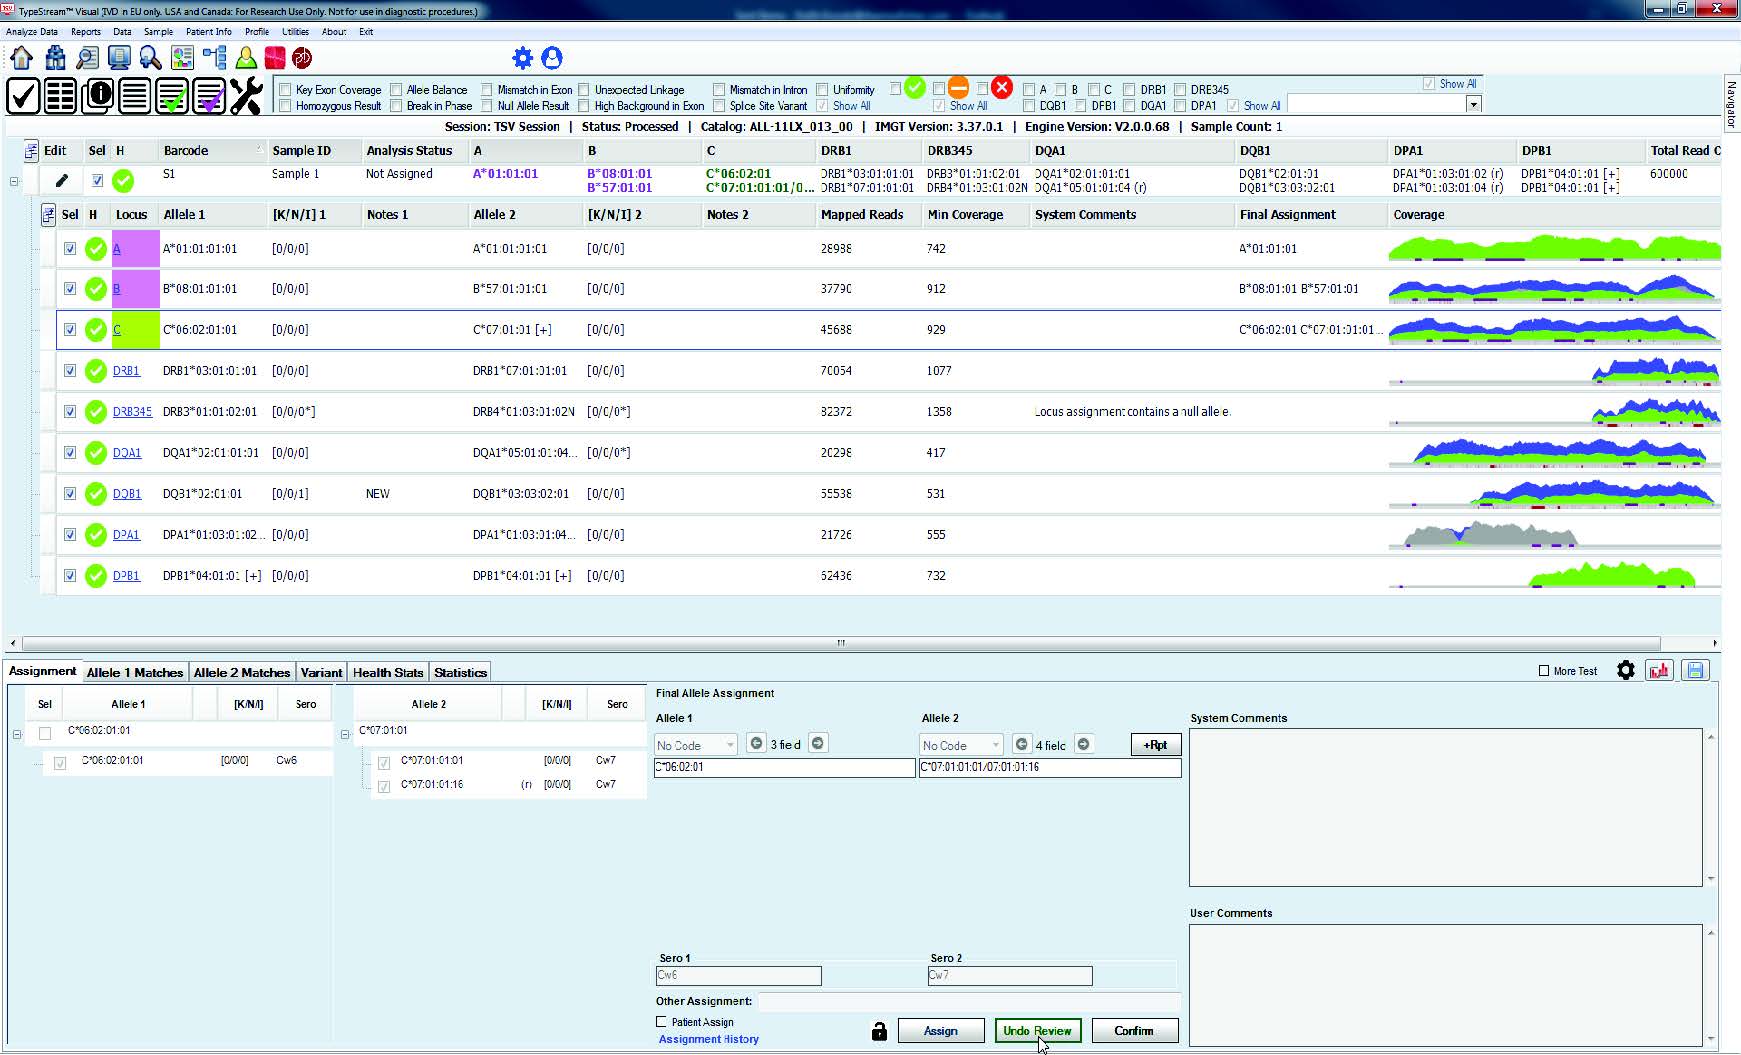
Task: Click the green patient person icon
Action: (x=245, y=58)
